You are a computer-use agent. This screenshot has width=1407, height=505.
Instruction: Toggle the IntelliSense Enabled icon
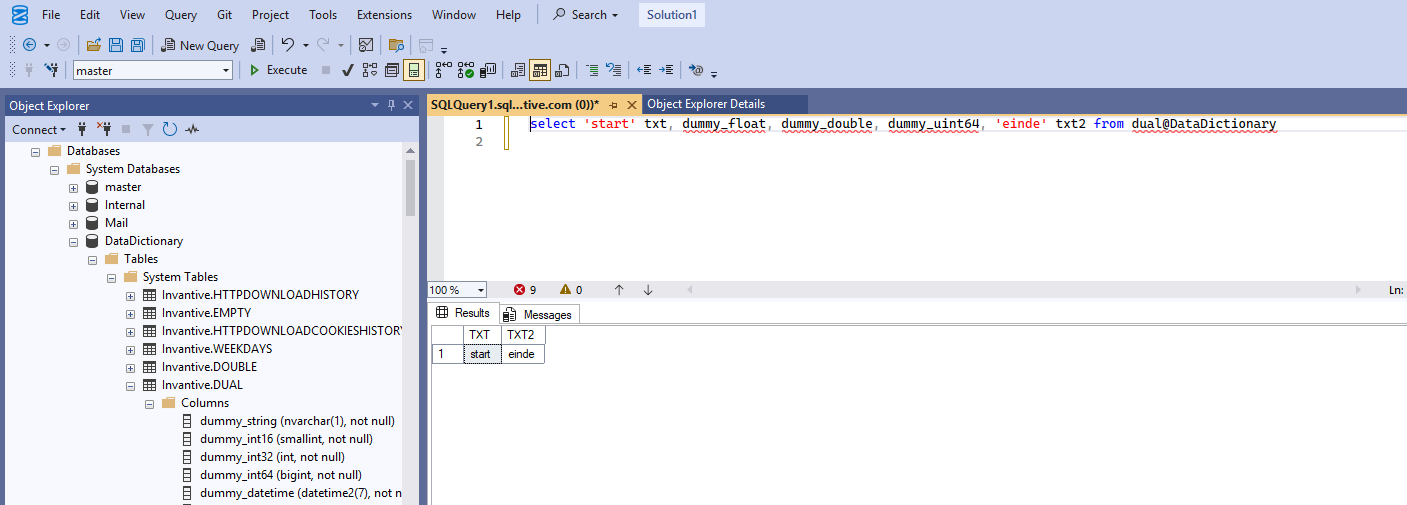[x=414, y=70]
